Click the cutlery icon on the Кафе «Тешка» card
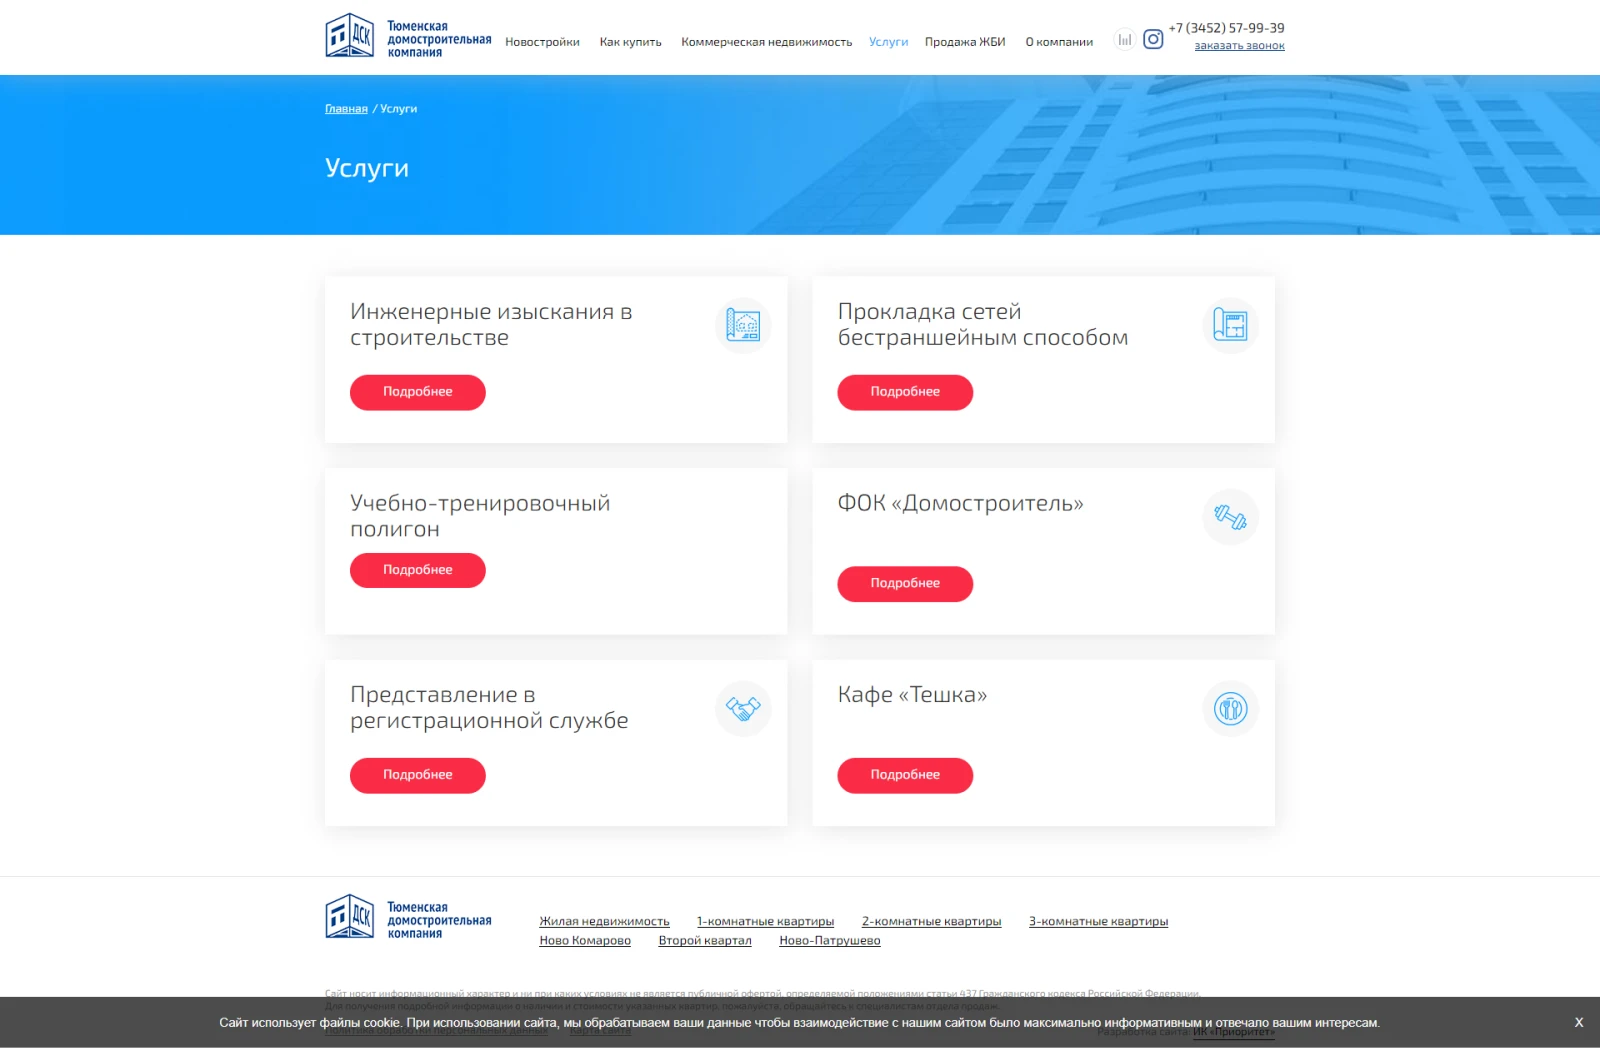Viewport: 1600px width, 1056px height. [1230, 708]
